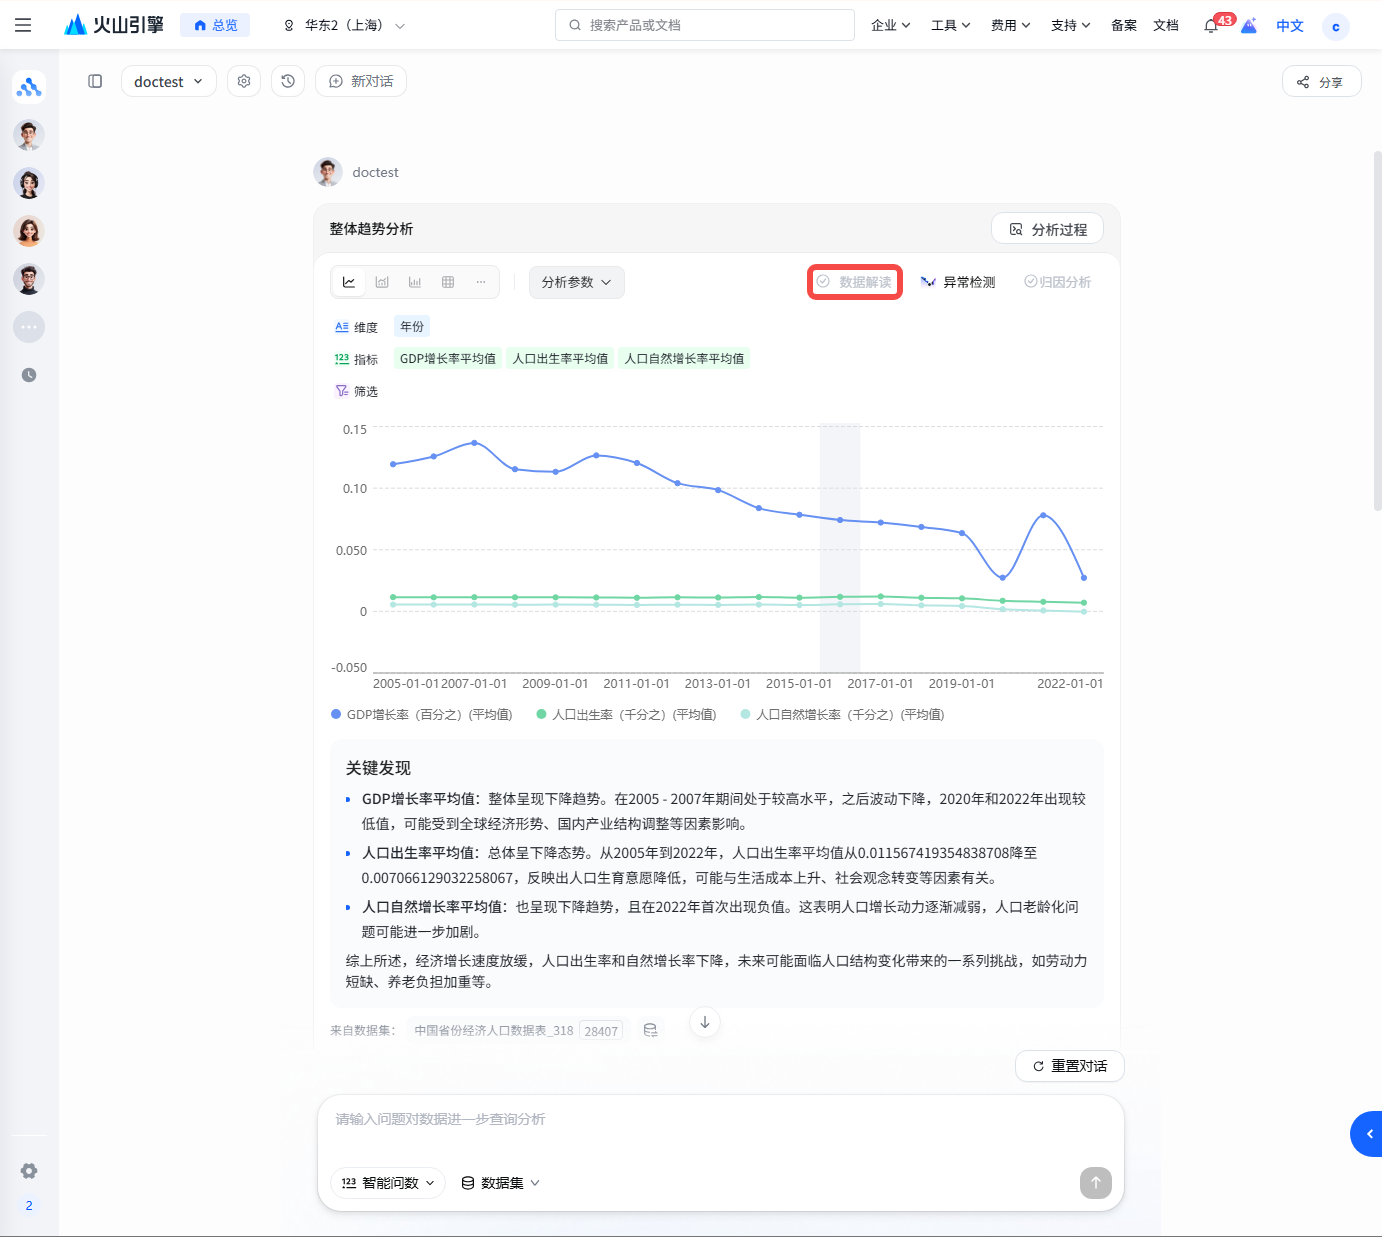Expand the 分析参数 dropdown
Screen dimensions: 1382x1237
point(577,282)
